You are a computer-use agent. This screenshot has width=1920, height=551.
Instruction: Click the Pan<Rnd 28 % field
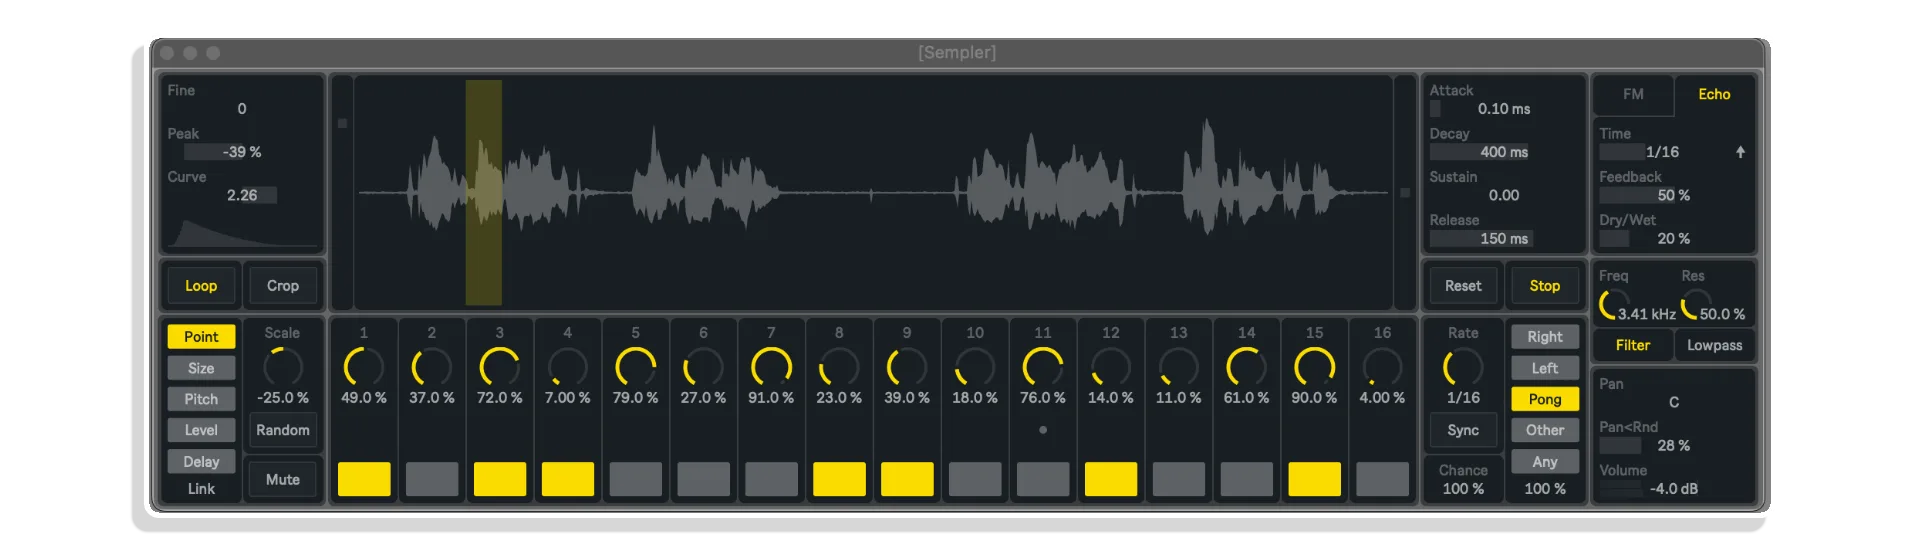click(x=1673, y=445)
